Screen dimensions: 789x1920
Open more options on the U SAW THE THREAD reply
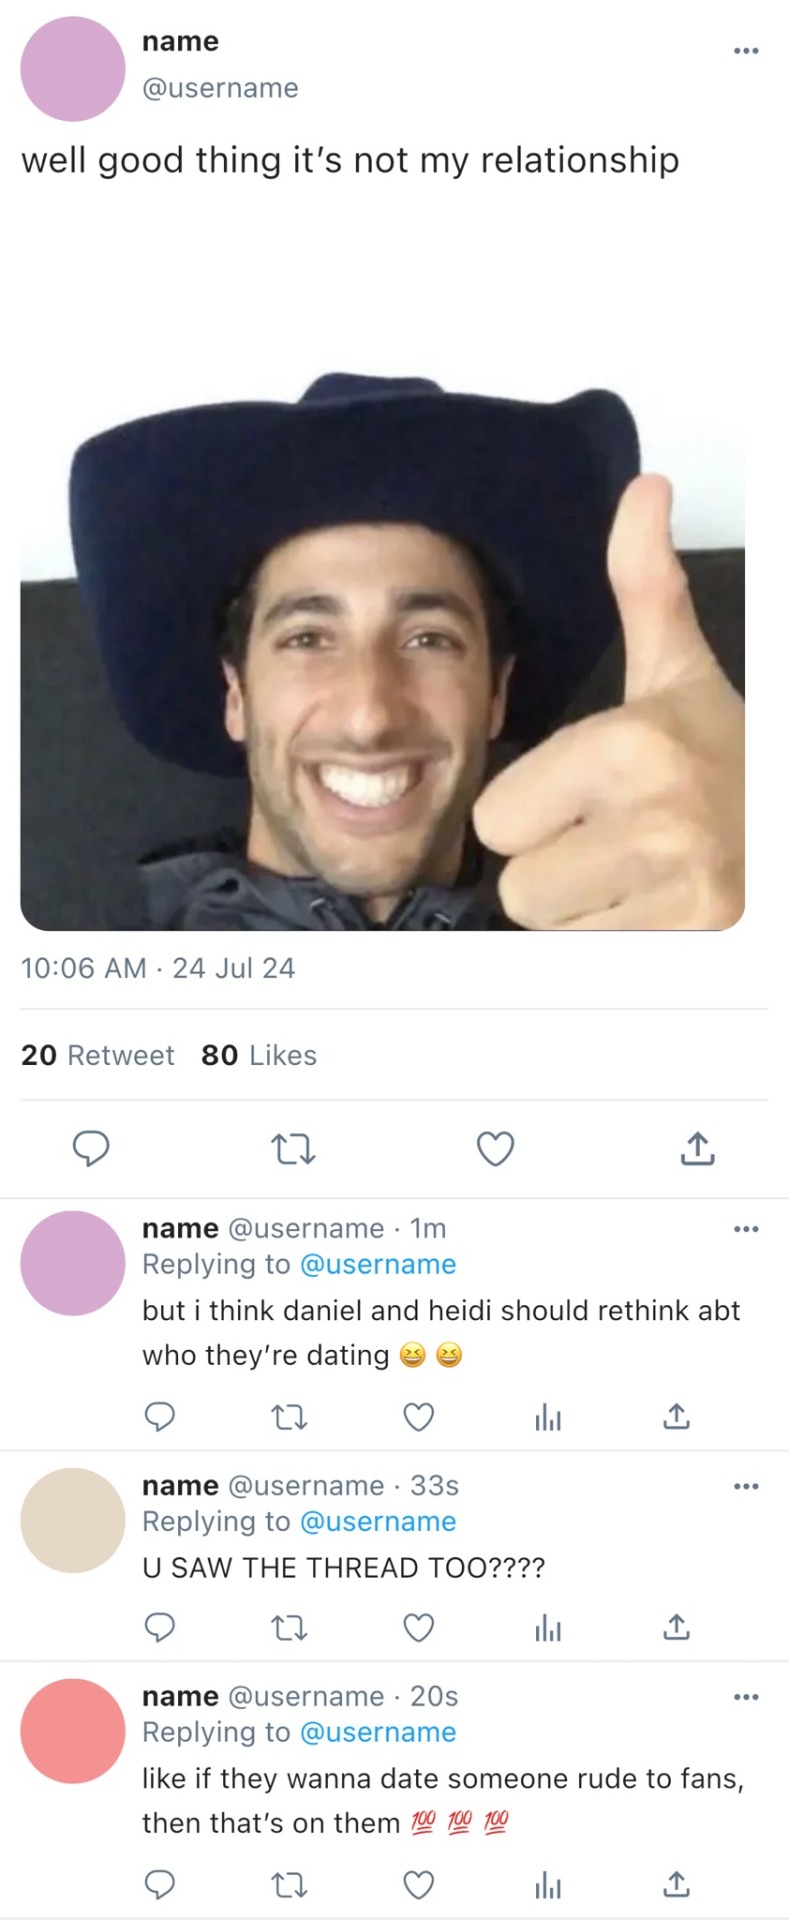pyautogui.click(x=746, y=1487)
